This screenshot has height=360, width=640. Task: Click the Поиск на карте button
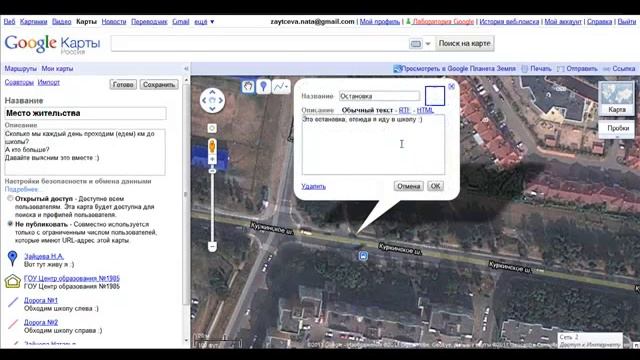[464, 43]
